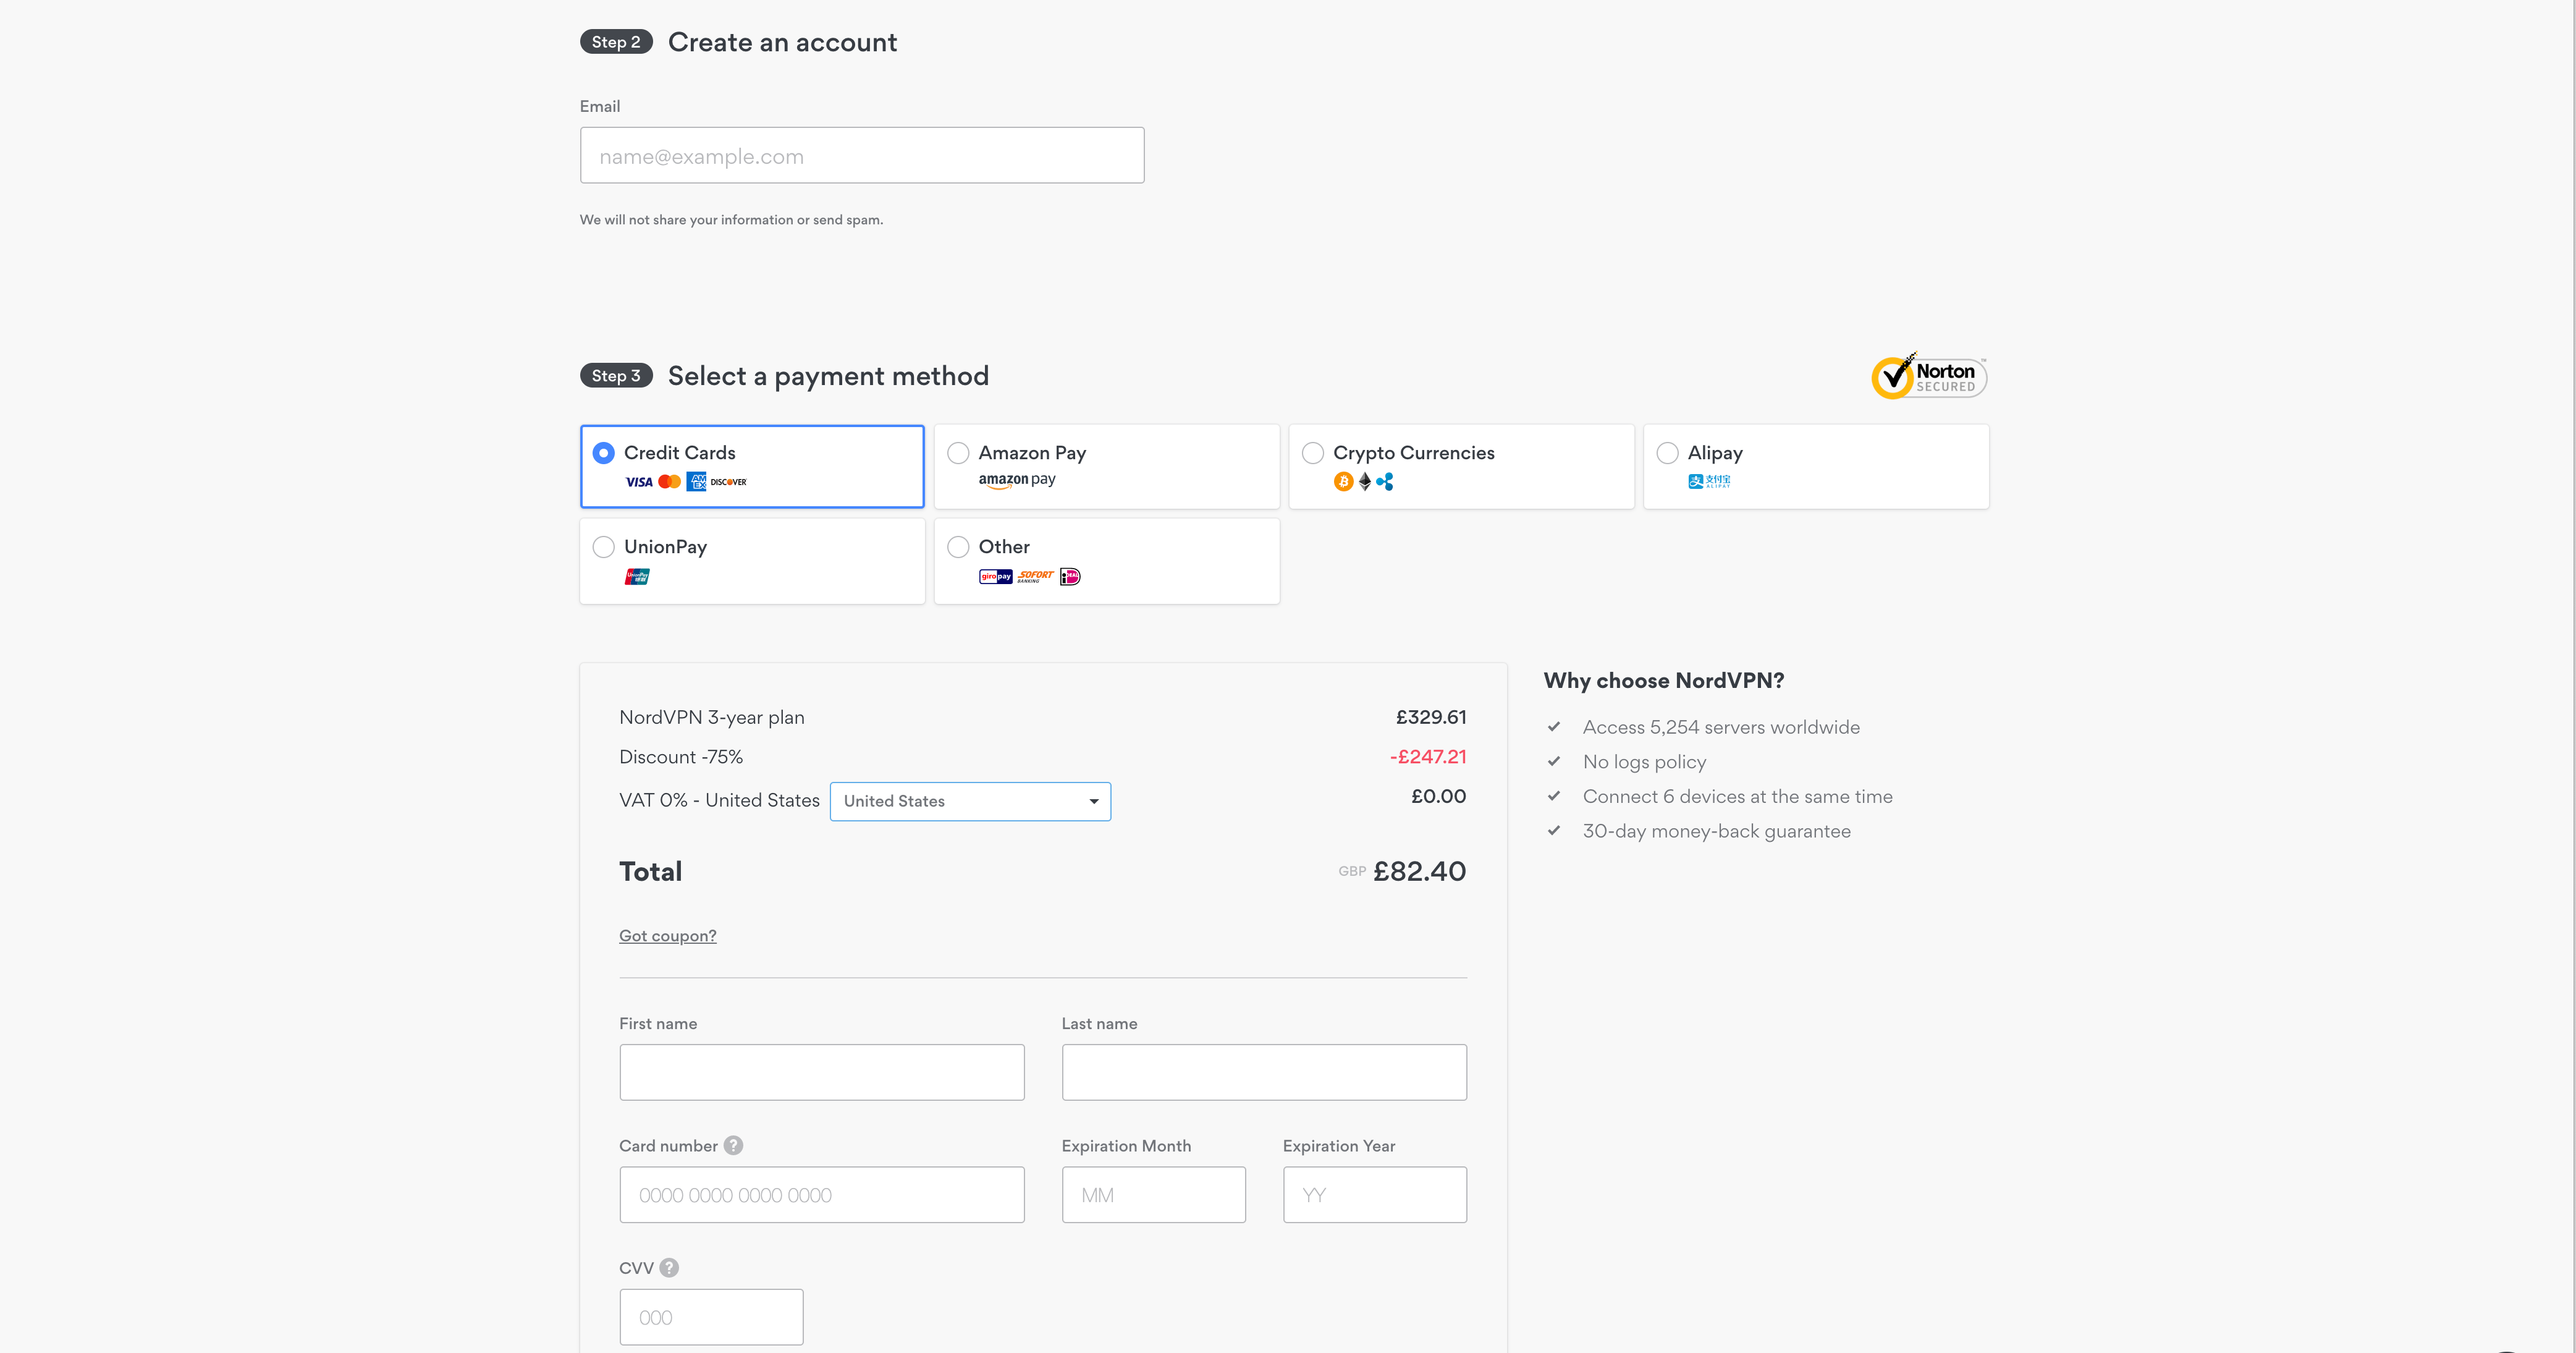Click the amazon pay logo
This screenshot has height=1353, width=2576.
tap(1017, 480)
